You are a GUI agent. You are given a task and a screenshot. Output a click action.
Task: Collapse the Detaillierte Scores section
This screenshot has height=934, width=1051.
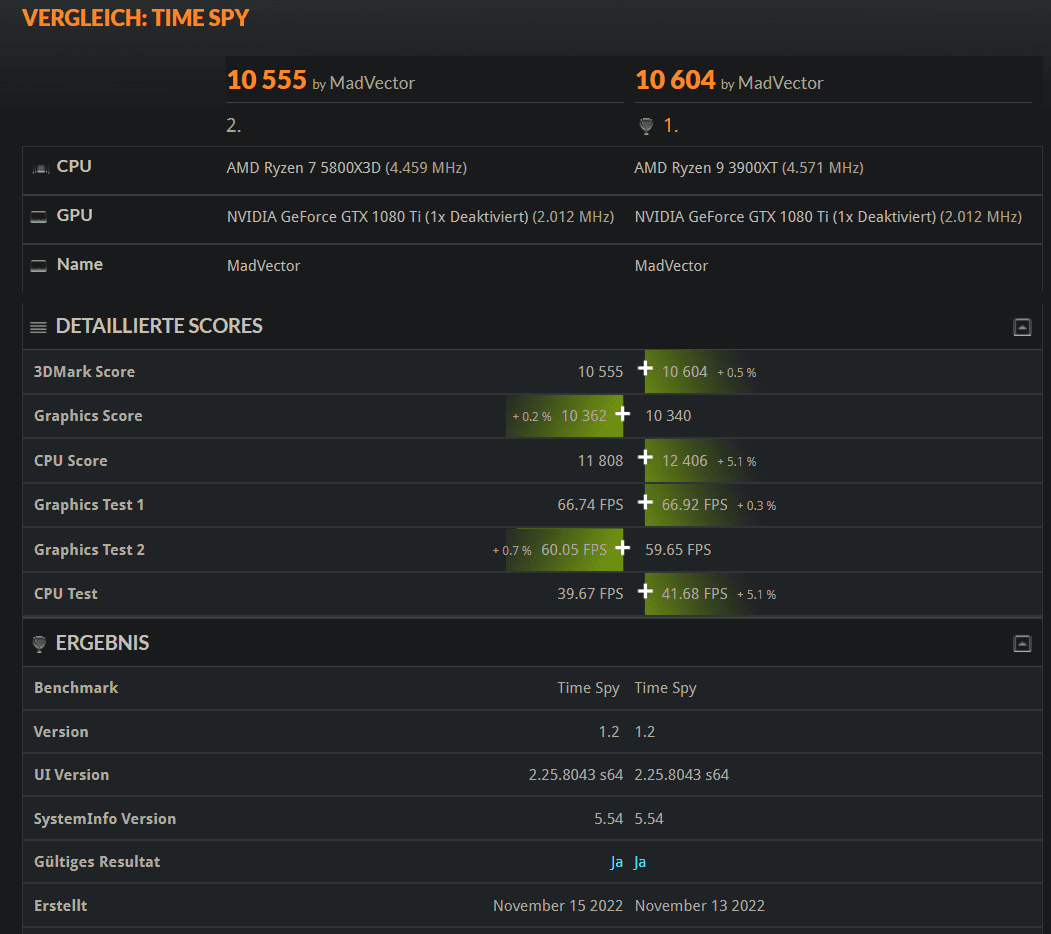pyautogui.click(x=1022, y=327)
